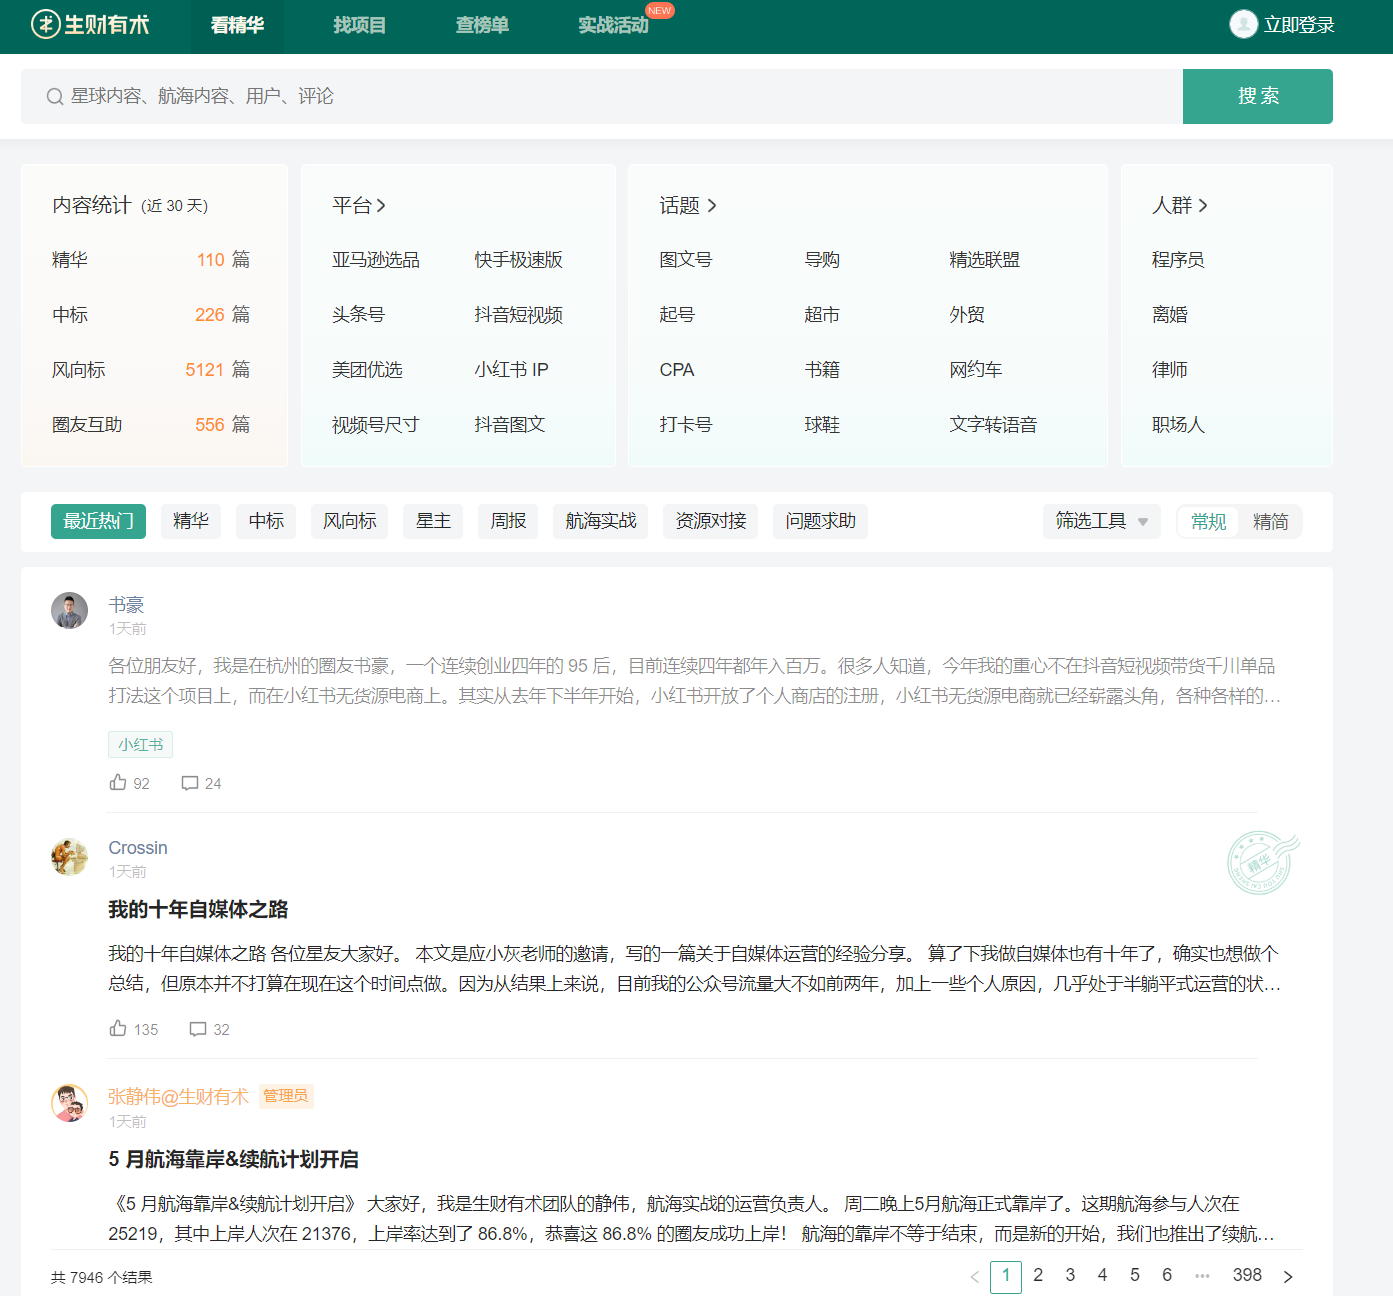The width and height of the screenshot is (1393, 1296).
Task: Click the search magnifier icon
Action: 55,96
